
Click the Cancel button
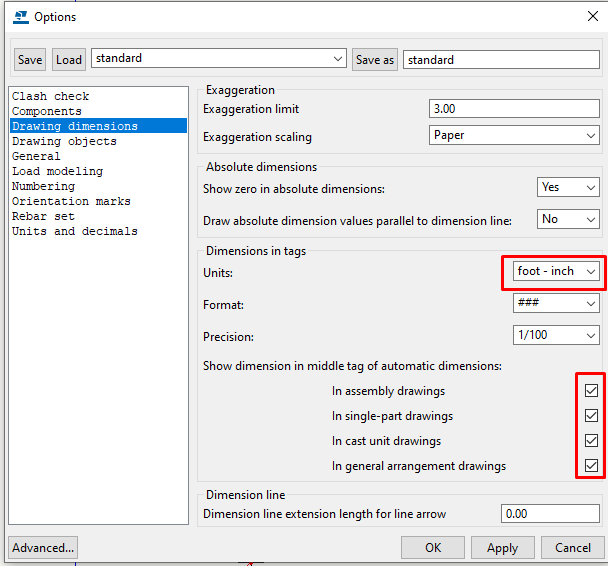click(x=573, y=548)
